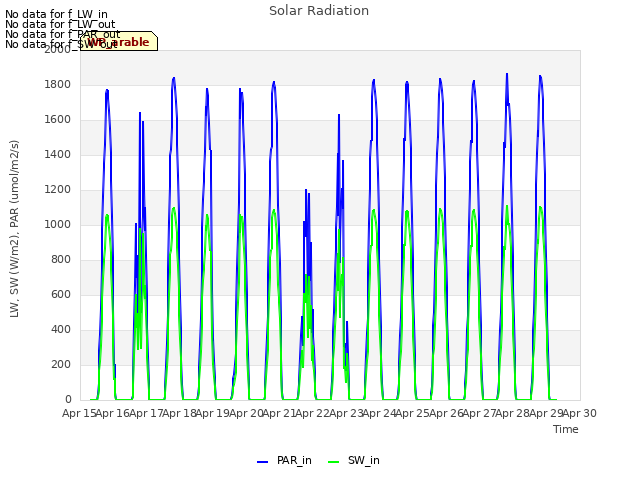Click the 1800 y-axis tick label
Viewport: 640px width, 480px height.
tap(58, 84)
